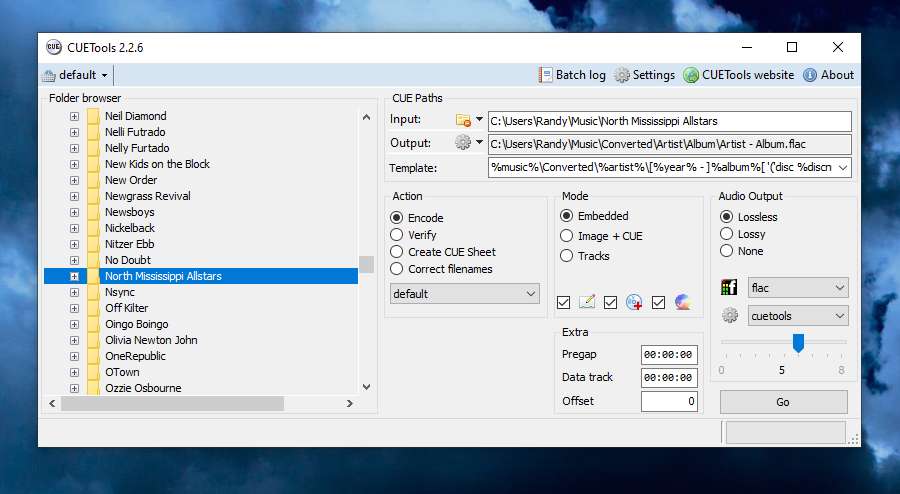This screenshot has width=900, height=494.
Task: Click the flac format icon in Audio Output
Action: 729,287
